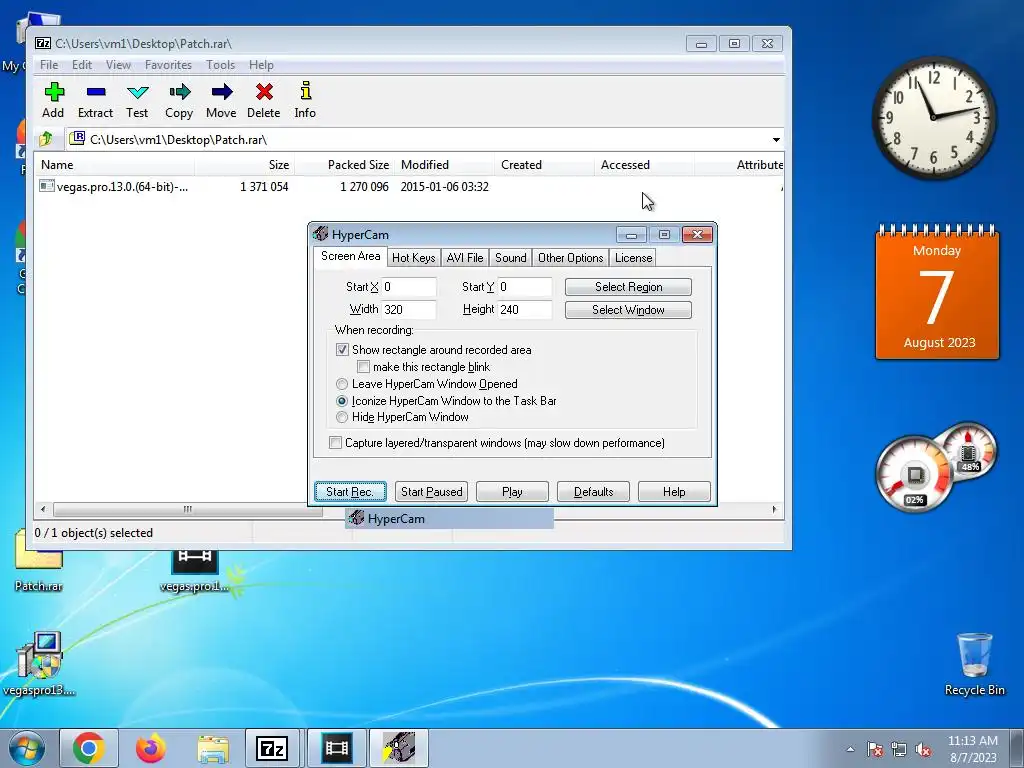Open the Windows Start menu
This screenshot has height=768, width=1024.
[x=27, y=748]
